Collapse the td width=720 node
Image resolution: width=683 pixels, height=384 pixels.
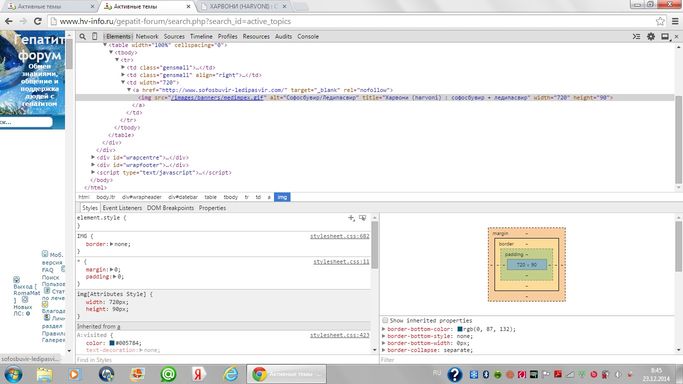(x=123, y=82)
